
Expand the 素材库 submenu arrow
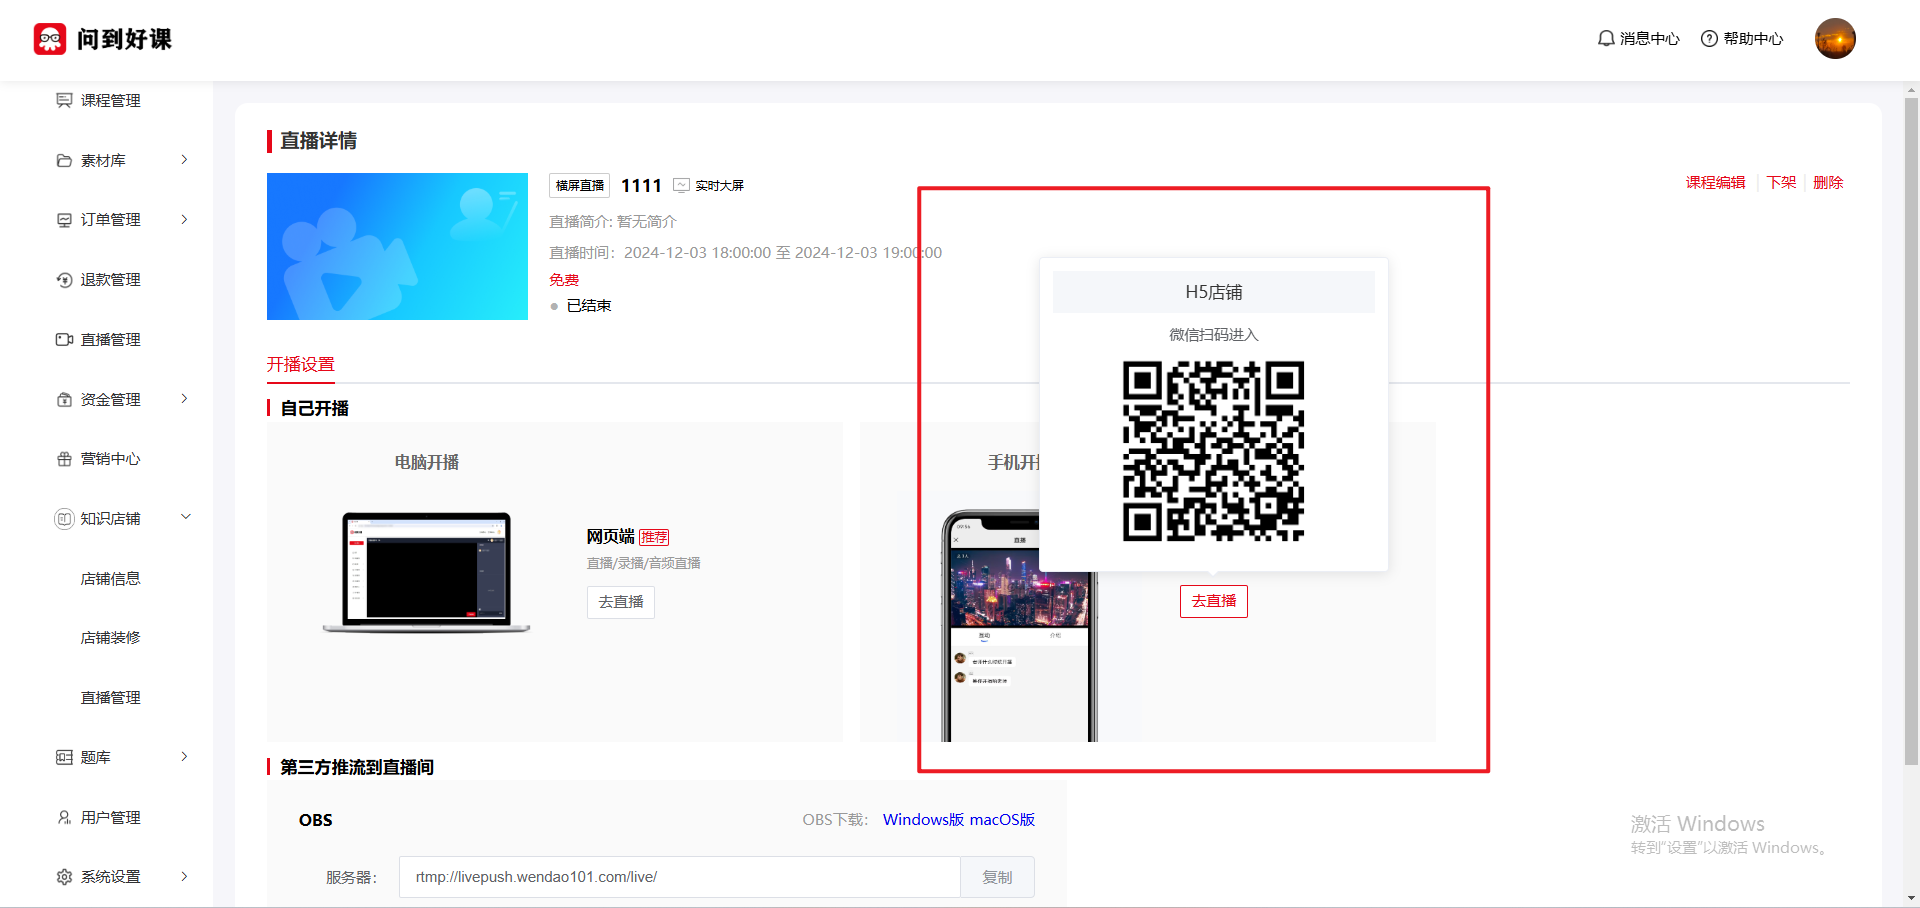[184, 160]
